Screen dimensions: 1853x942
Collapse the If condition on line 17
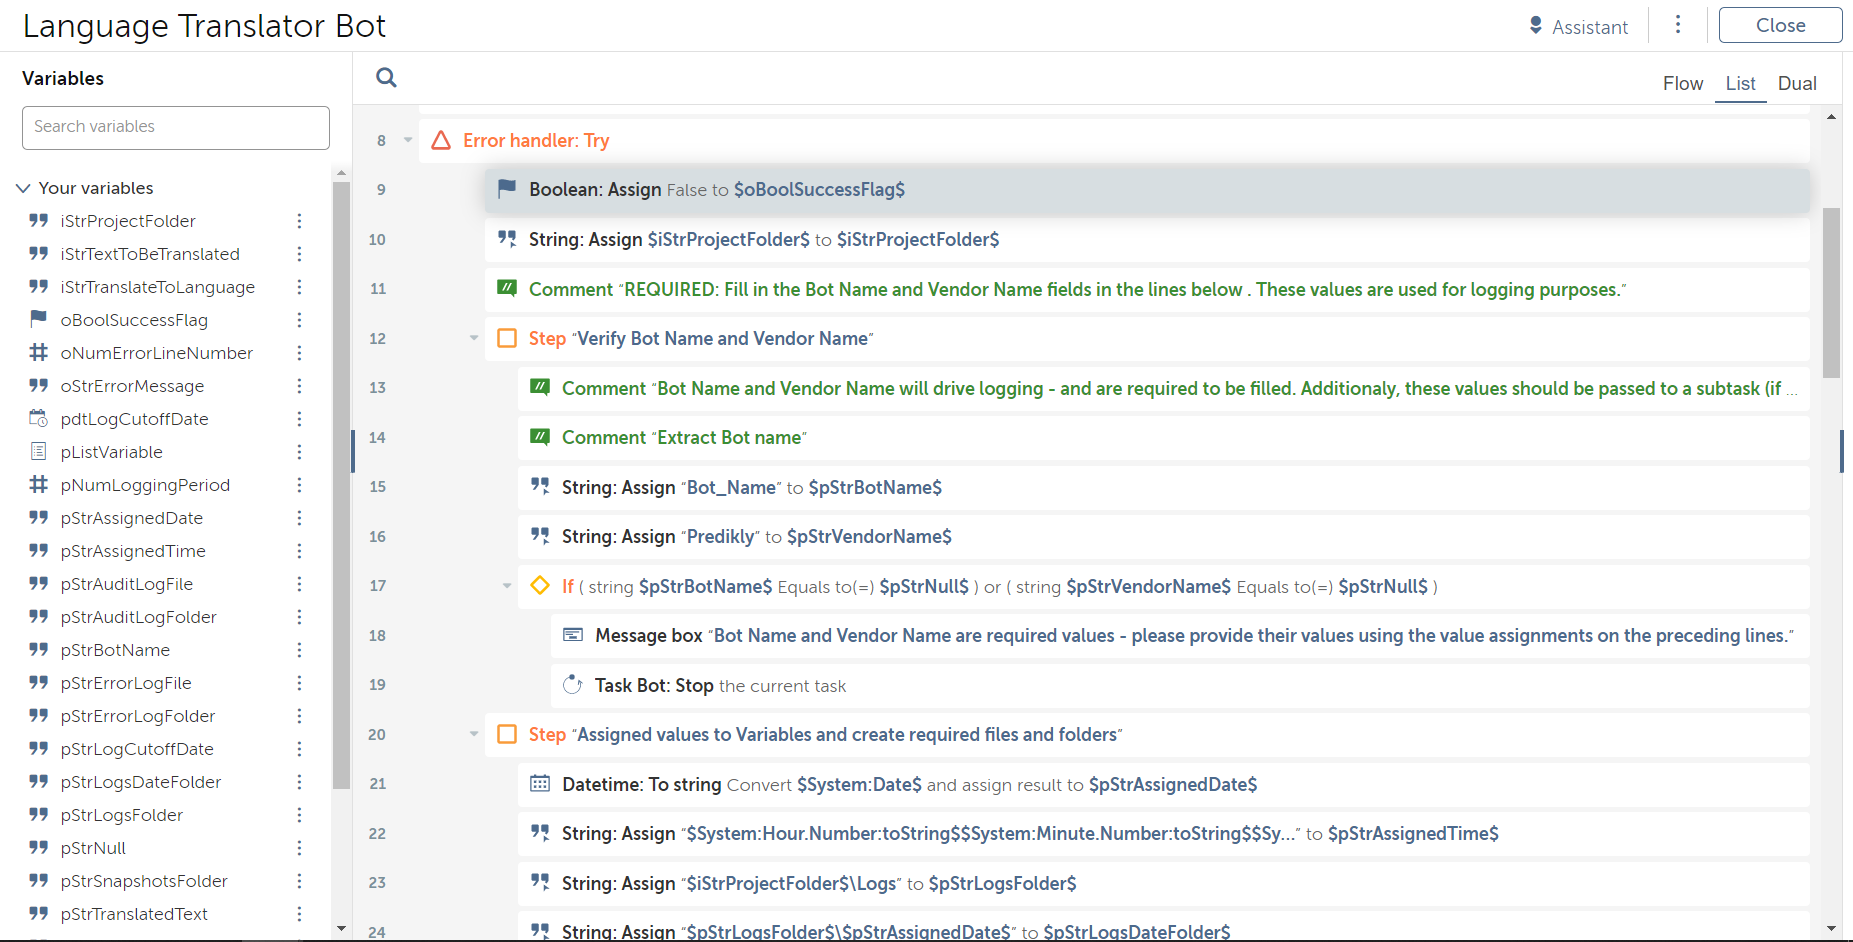click(507, 586)
